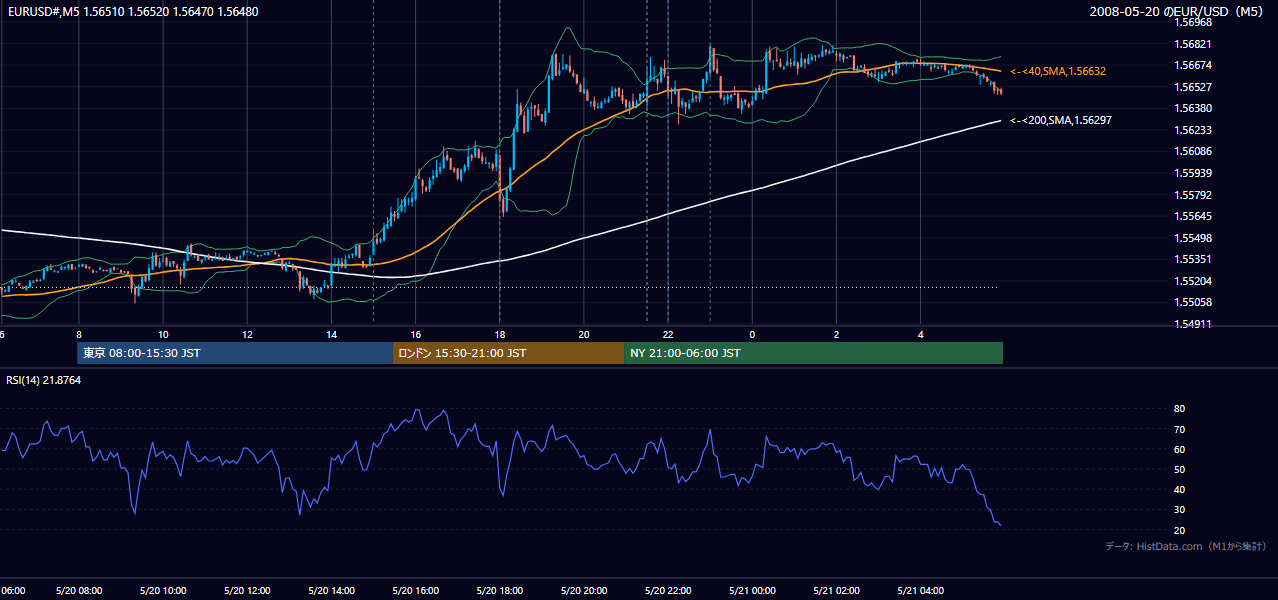This screenshot has width=1278, height=600.
Task: Click price axis label 1.56380
Action: coord(1193,108)
